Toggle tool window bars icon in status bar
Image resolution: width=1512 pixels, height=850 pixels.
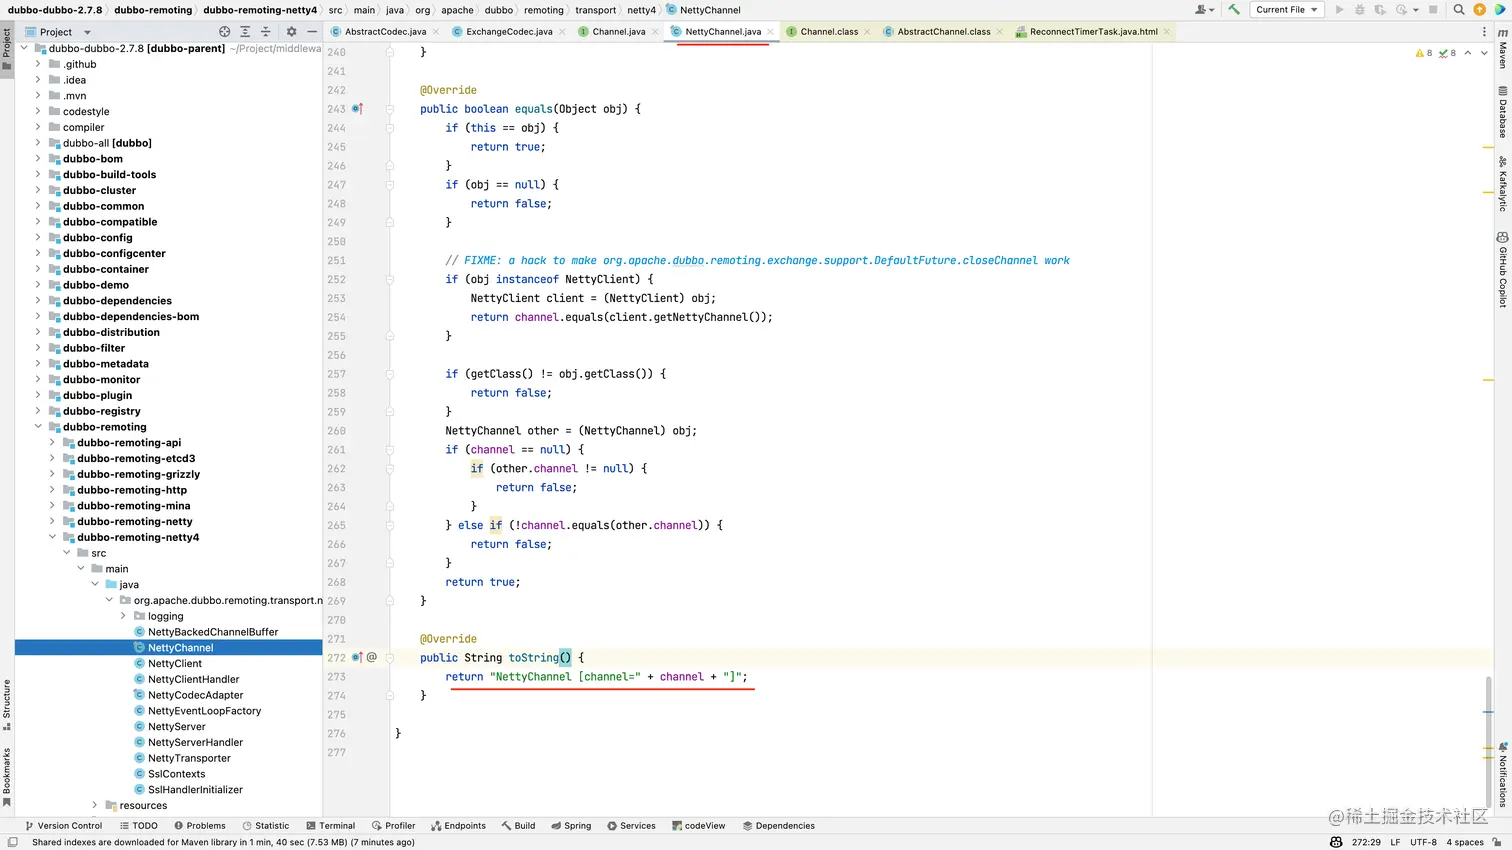pos(12,842)
